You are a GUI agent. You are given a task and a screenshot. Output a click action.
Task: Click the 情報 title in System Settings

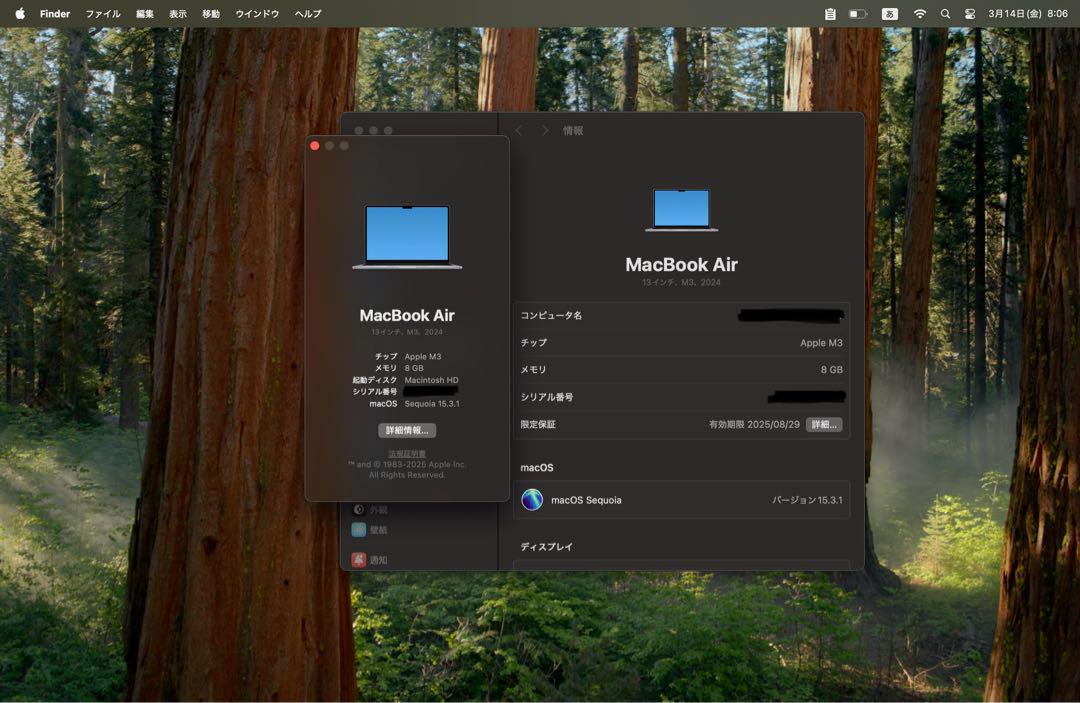573,130
